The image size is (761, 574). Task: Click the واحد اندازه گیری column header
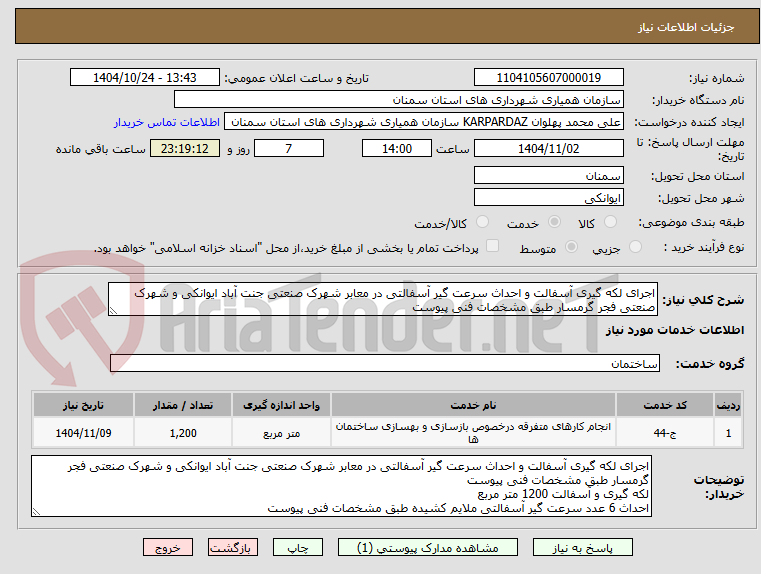pos(281,405)
